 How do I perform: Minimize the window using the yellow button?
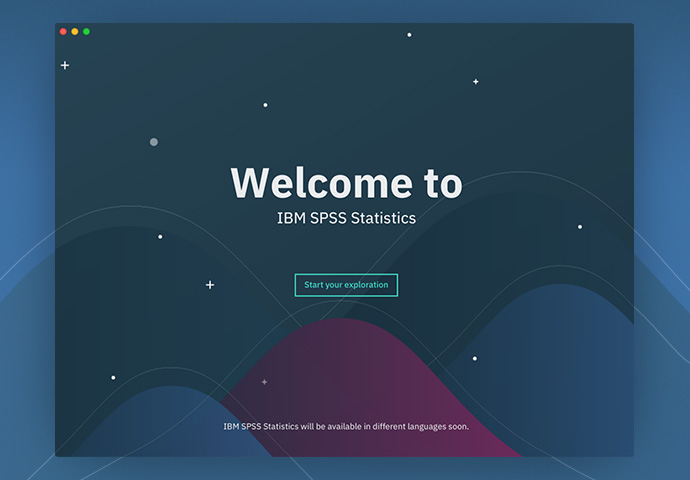(74, 32)
